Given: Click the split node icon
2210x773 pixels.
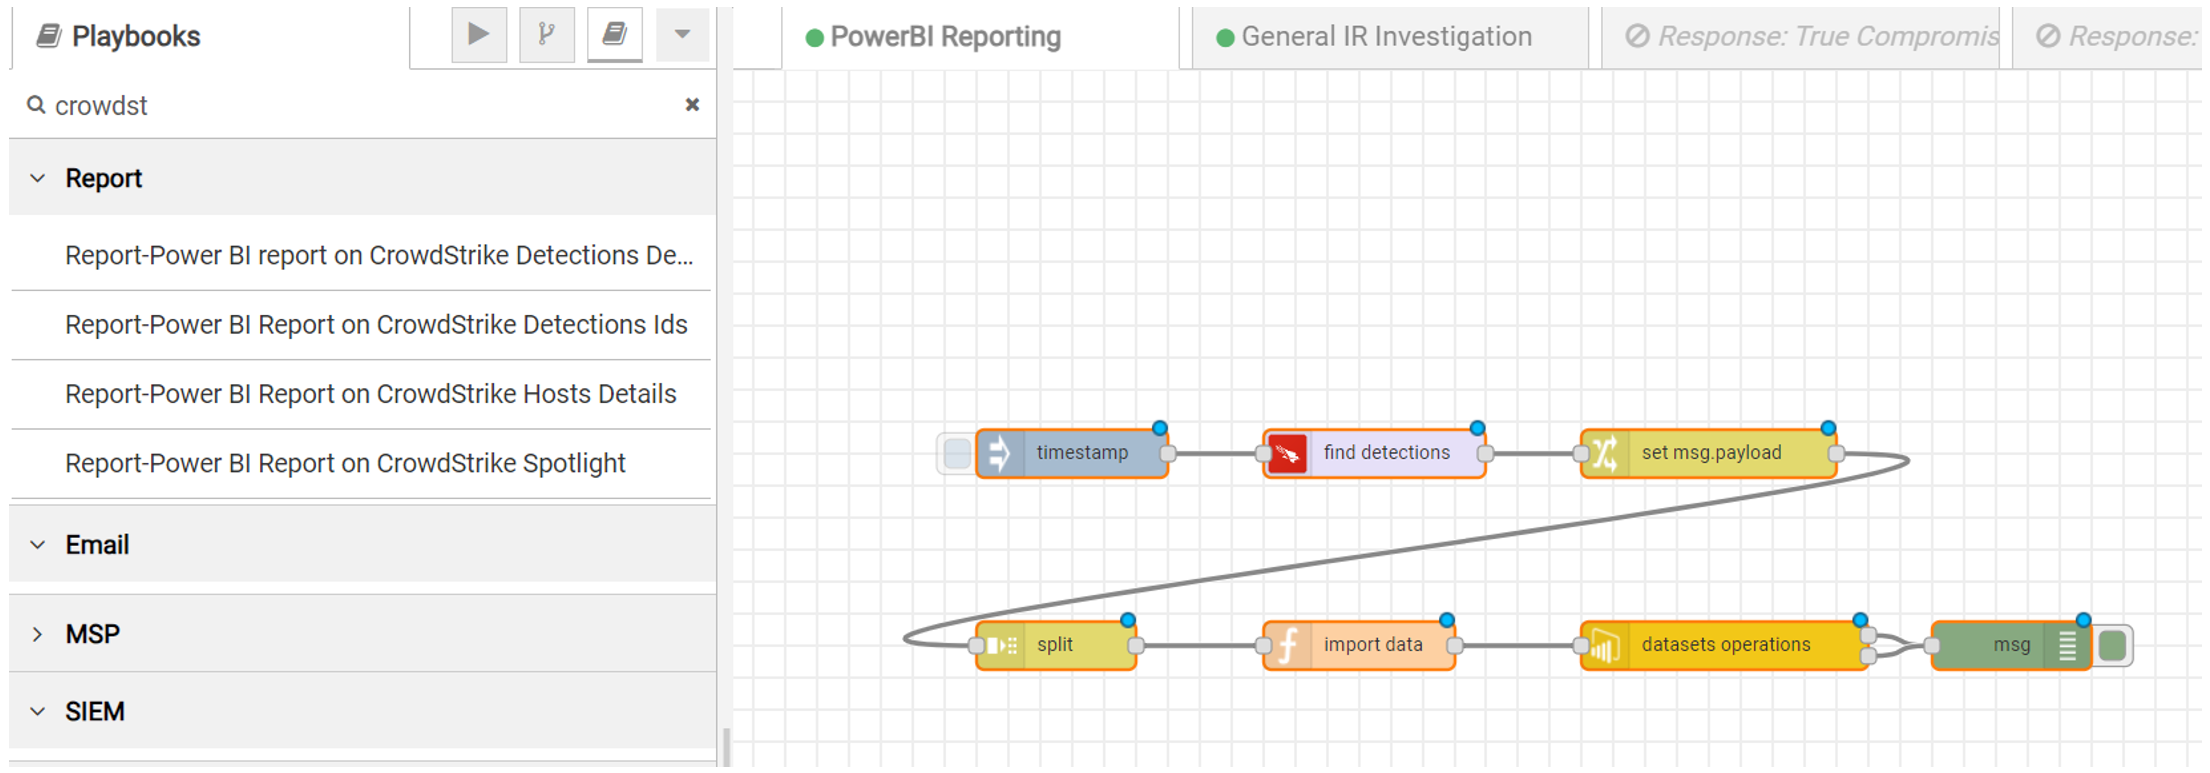Looking at the screenshot, I should point(1001,645).
